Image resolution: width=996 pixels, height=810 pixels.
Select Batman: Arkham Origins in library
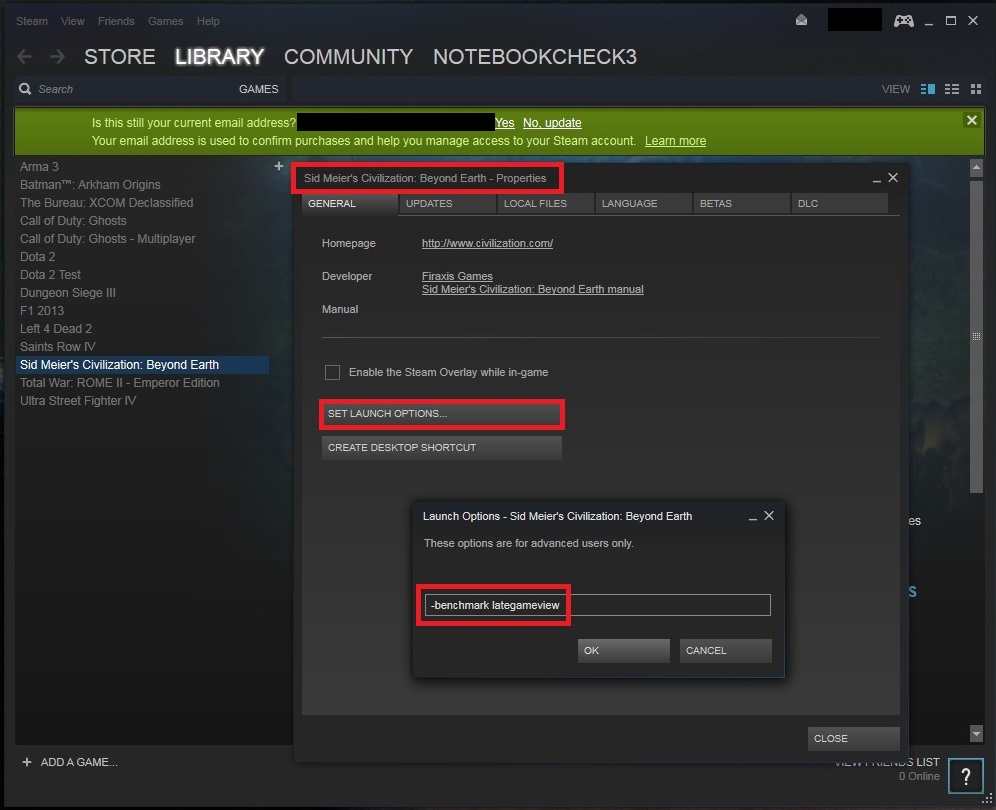pos(90,185)
